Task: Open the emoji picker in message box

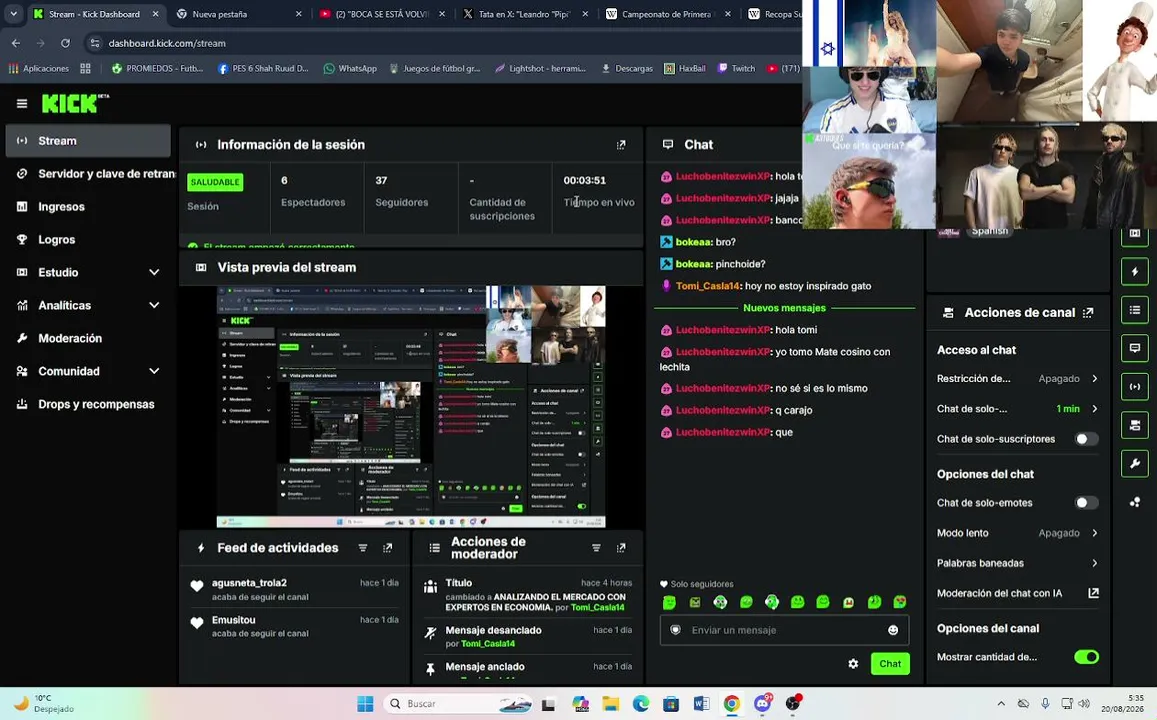Action: click(893, 630)
